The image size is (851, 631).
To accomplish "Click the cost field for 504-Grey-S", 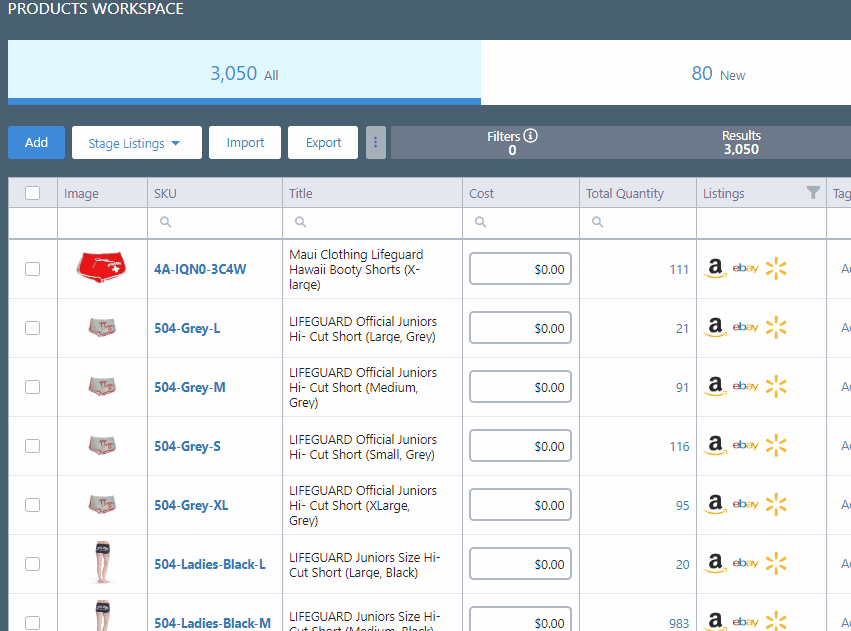I will (x=520, y=446).
